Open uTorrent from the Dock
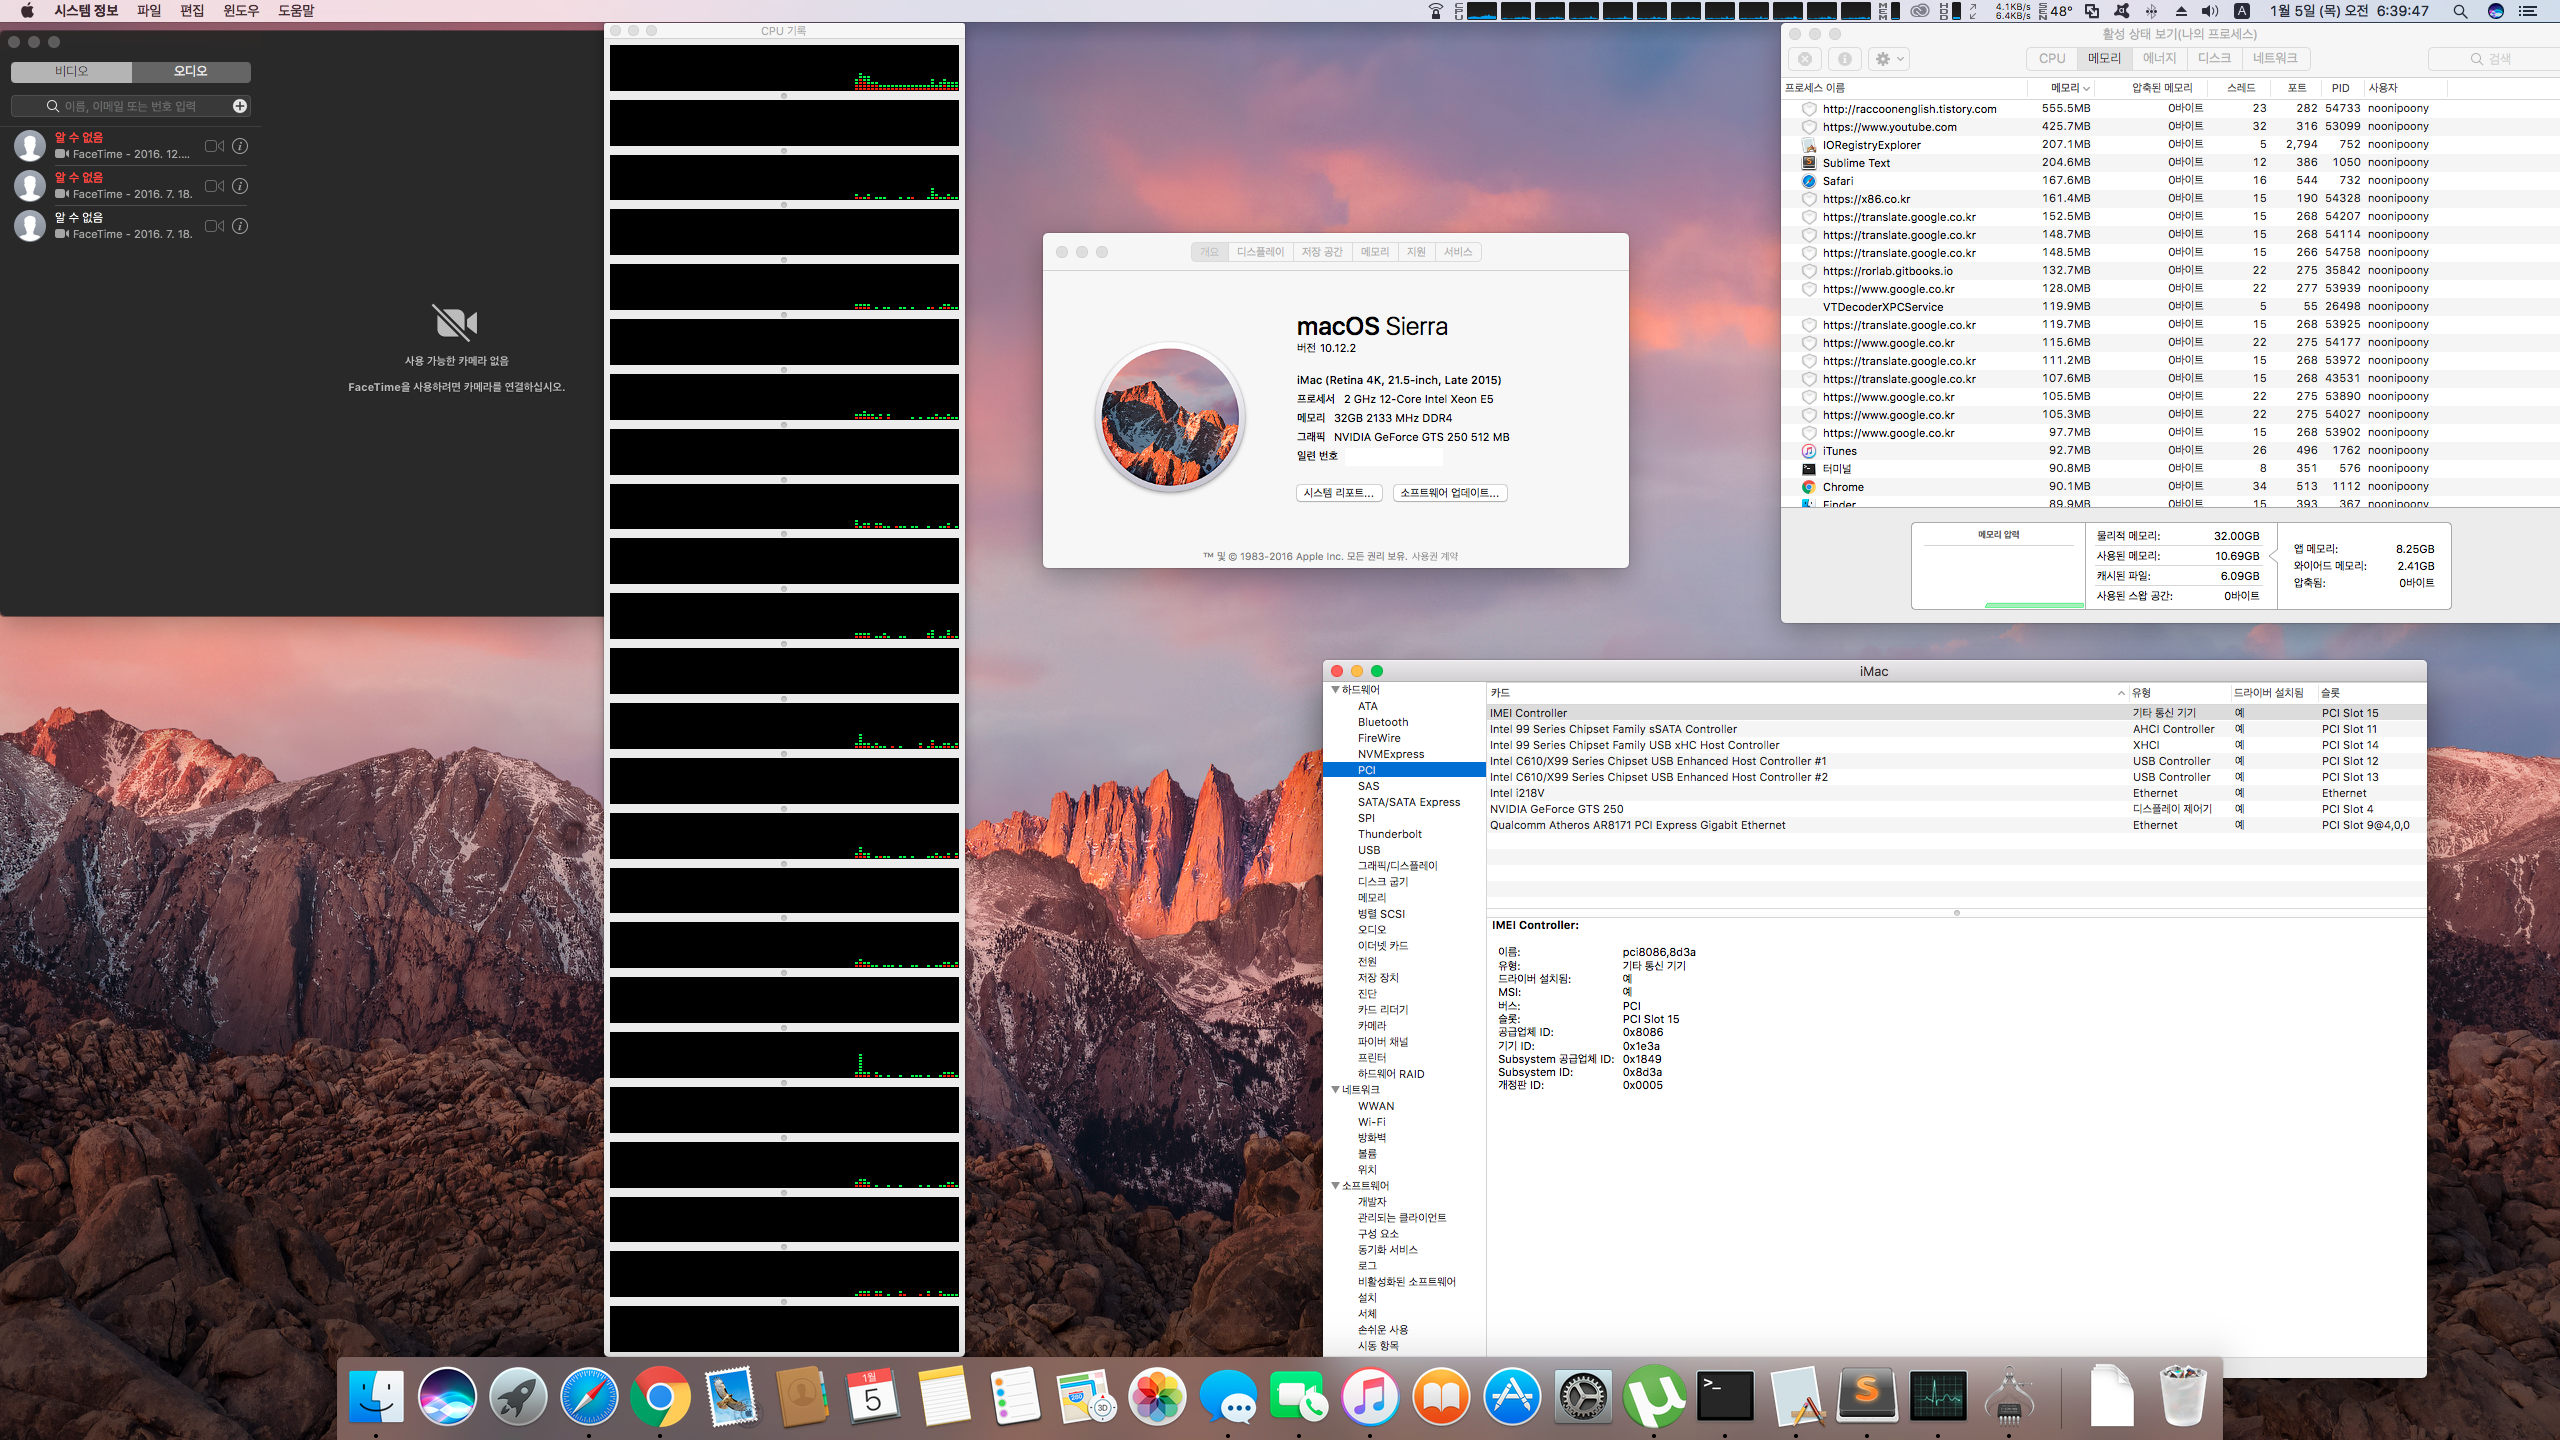 pos(1654,1396)
